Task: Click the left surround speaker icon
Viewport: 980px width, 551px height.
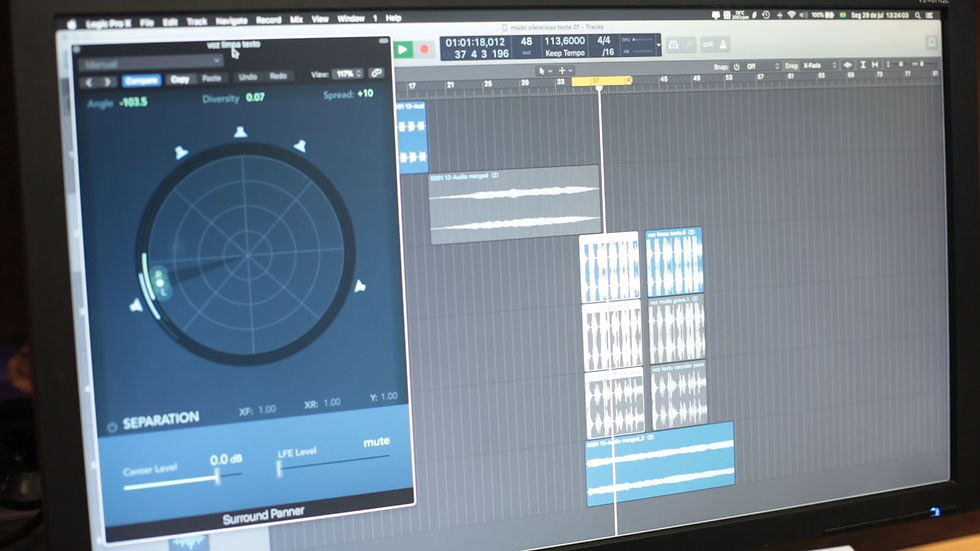Action: click(136, 305)
